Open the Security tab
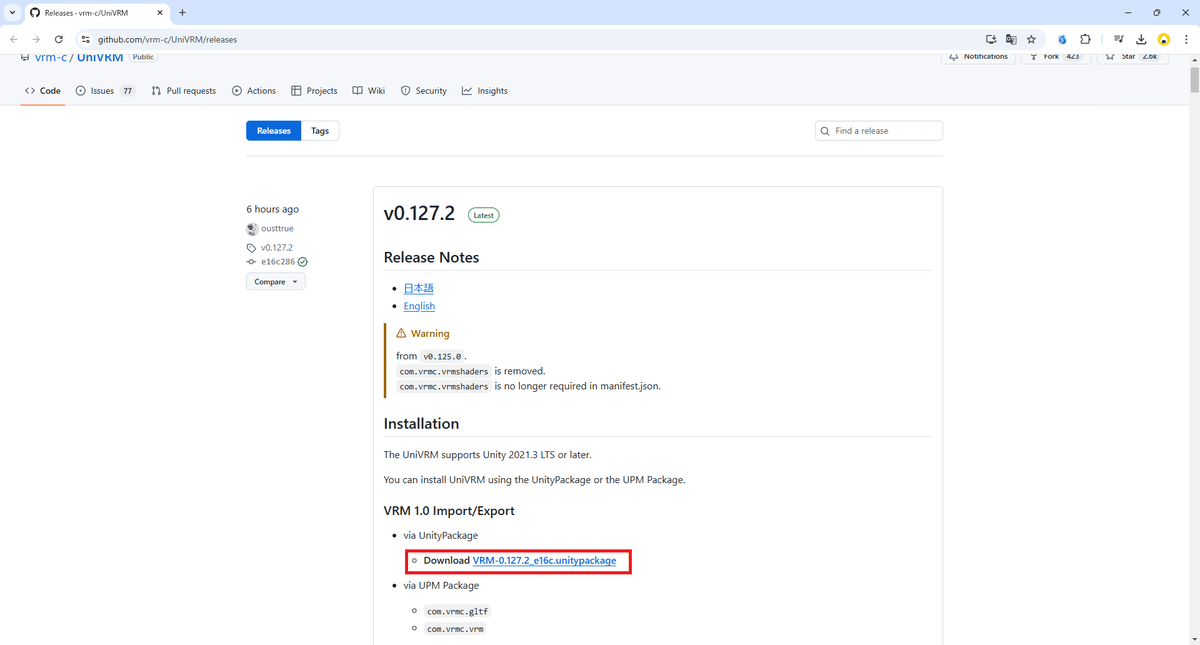The height and width of the screenshot is (645, 1200). point(424,90)
